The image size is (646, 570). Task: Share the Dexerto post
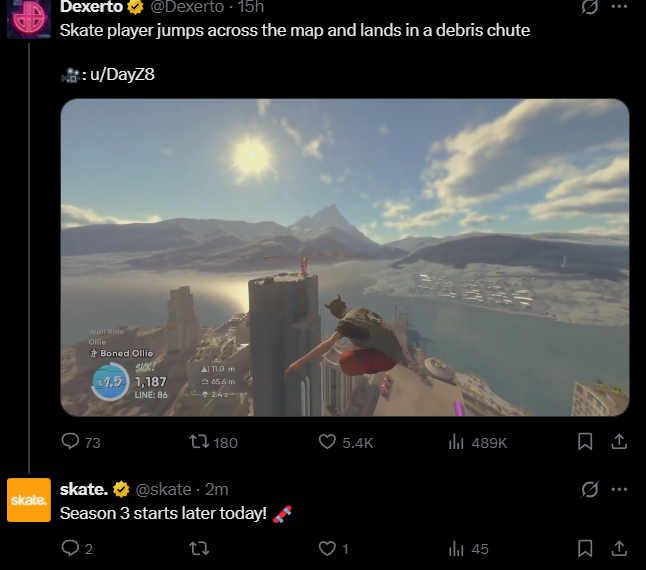coord(619,442)
